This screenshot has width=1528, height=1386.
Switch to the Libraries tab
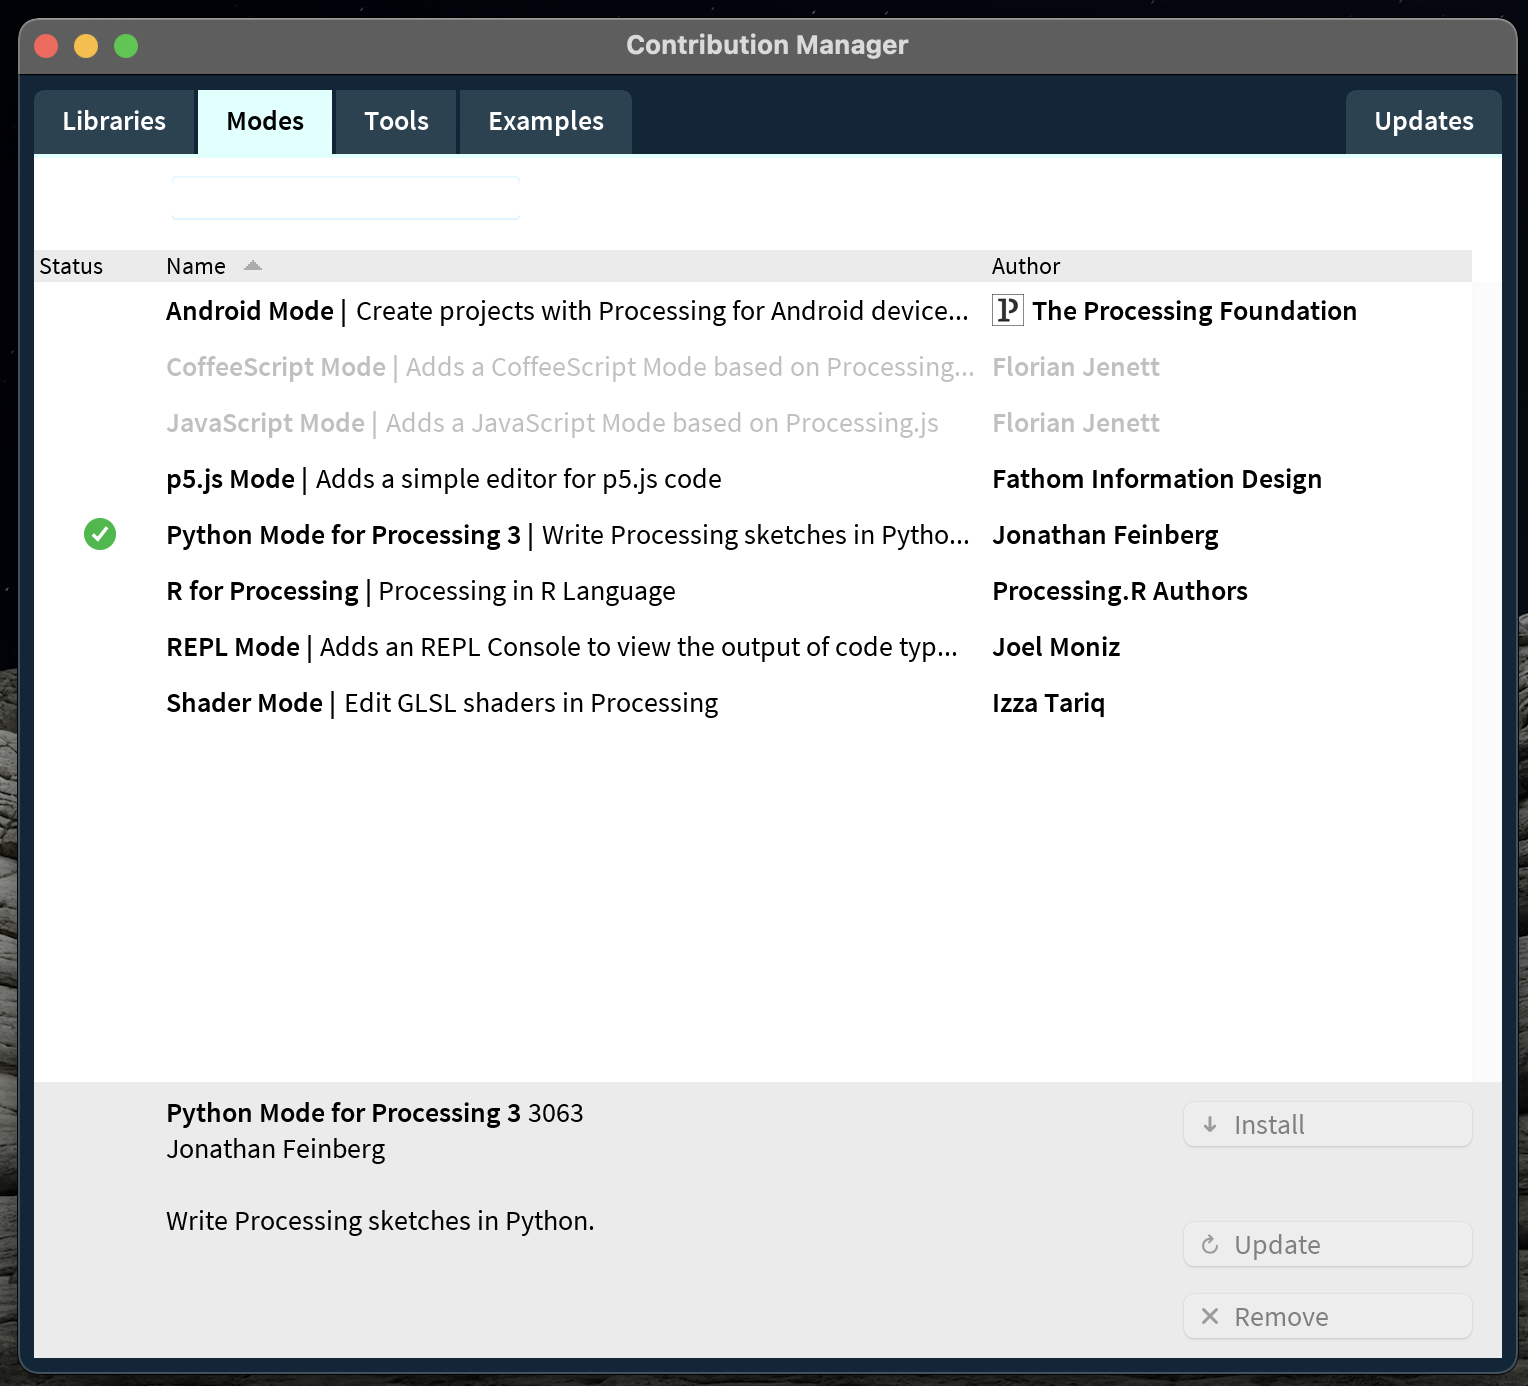pyautogui.click(x=114, y=122)
